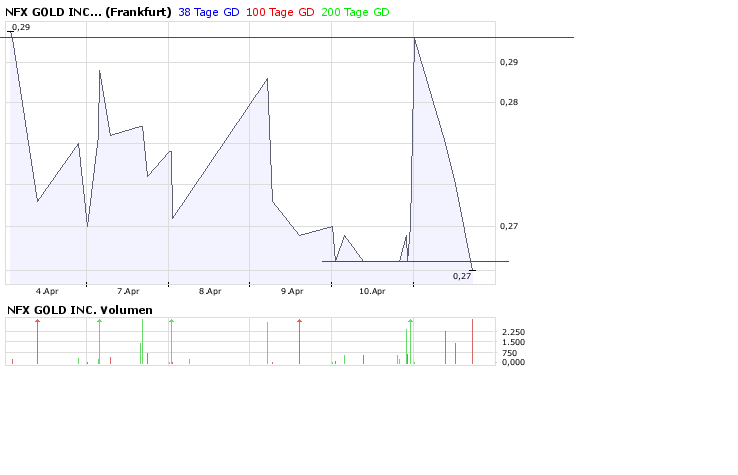Screen dimensions: 738x475
Task: Click the 2.250 volume axis label
Action: point(513,332)
